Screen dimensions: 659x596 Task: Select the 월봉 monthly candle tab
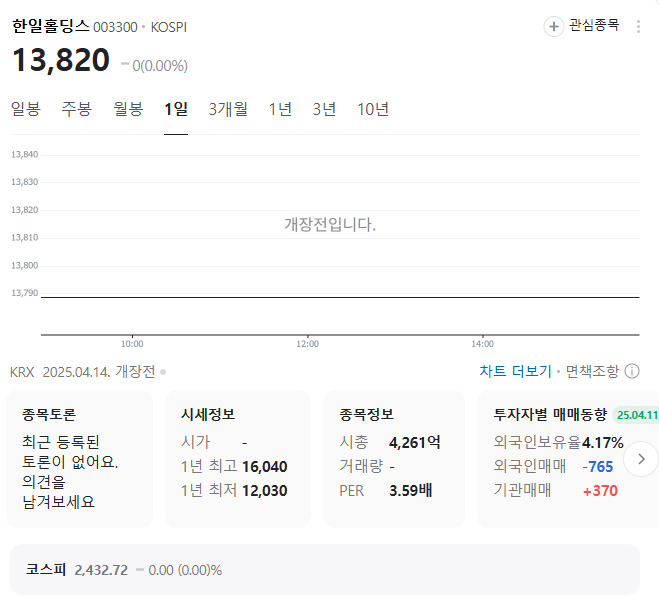(x=128, y=109)
